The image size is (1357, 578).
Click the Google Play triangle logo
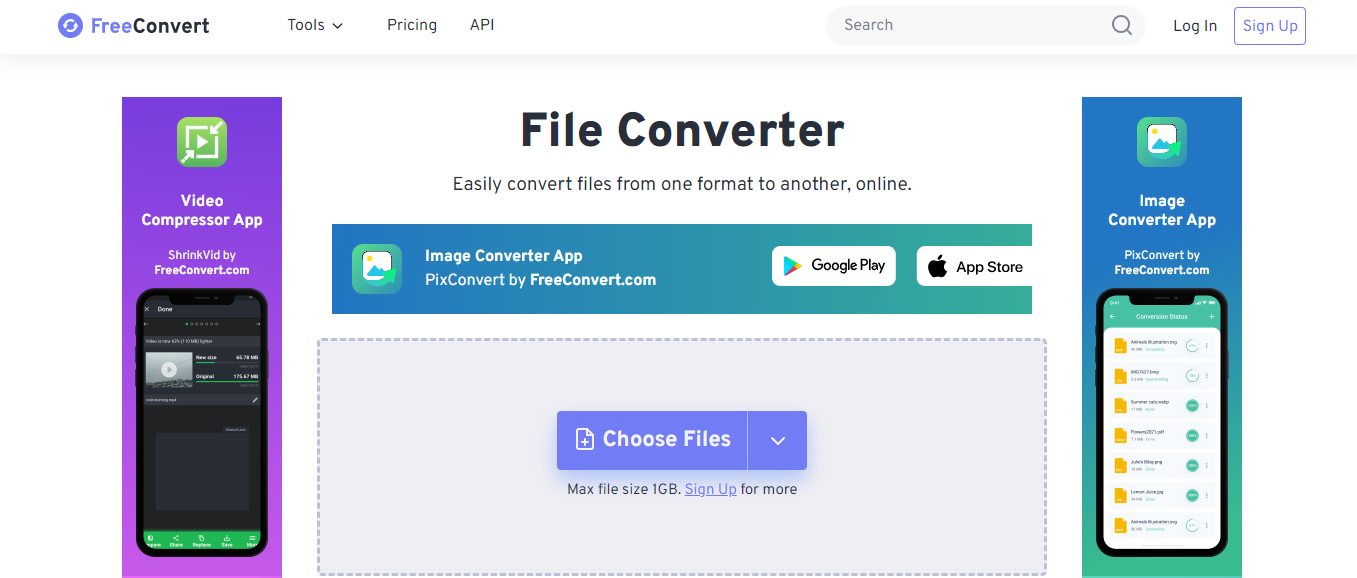coord(793,266)
